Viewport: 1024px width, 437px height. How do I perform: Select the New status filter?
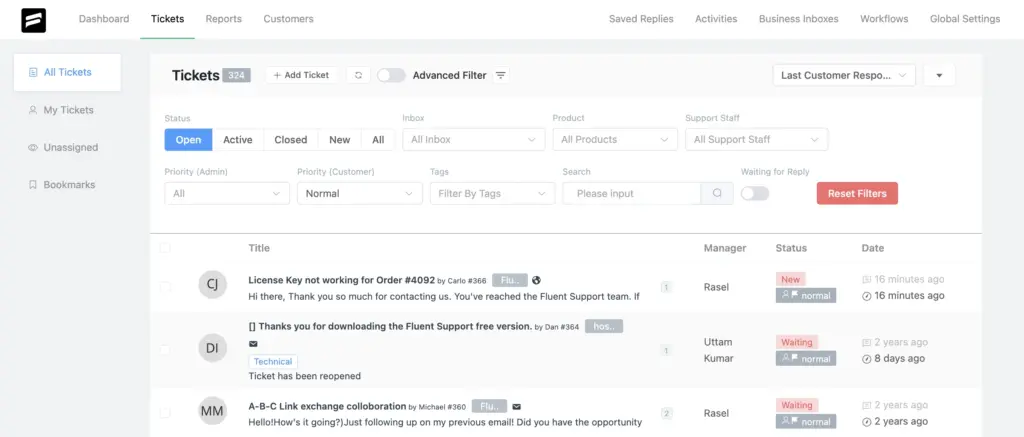pyautogui.click(x=340, y=140)
